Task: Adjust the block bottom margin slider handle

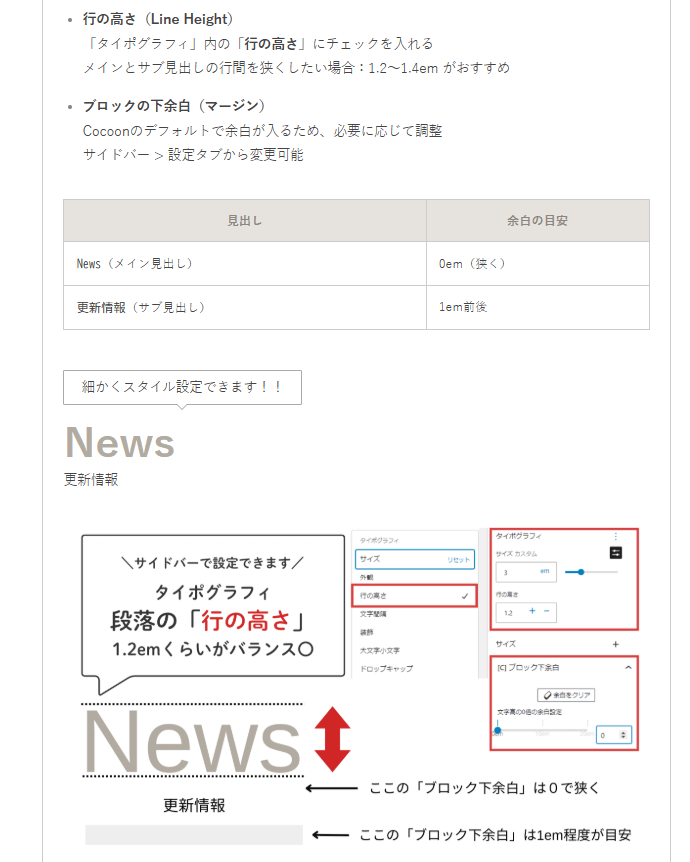Action: click(498, 731)
